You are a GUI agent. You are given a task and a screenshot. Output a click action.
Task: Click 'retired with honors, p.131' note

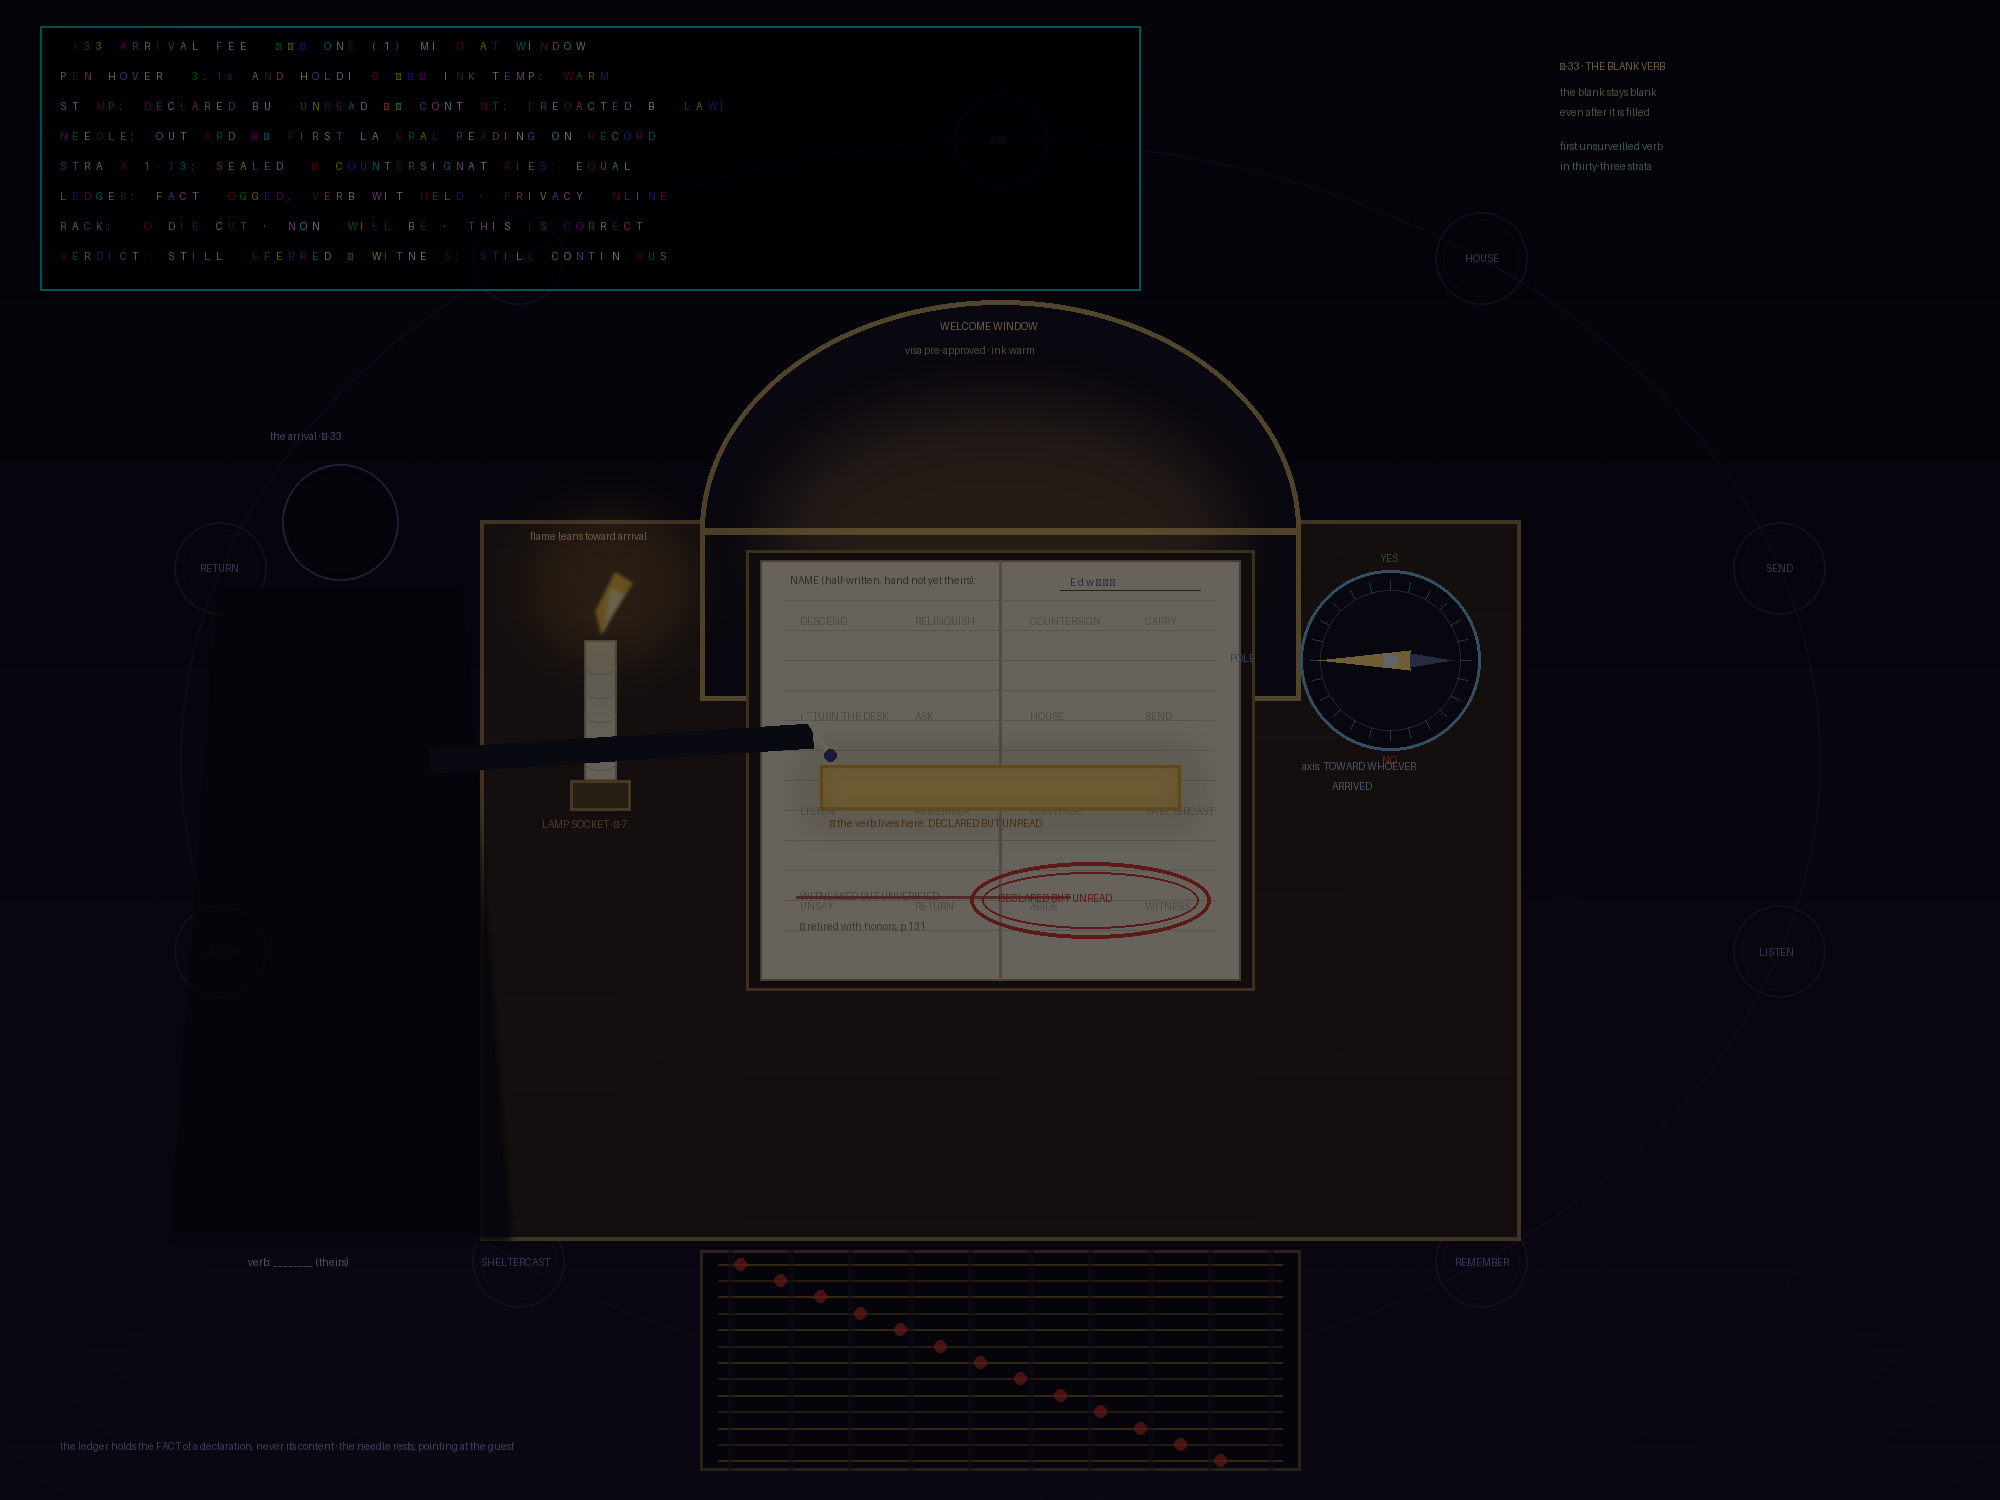click(862, 926)
